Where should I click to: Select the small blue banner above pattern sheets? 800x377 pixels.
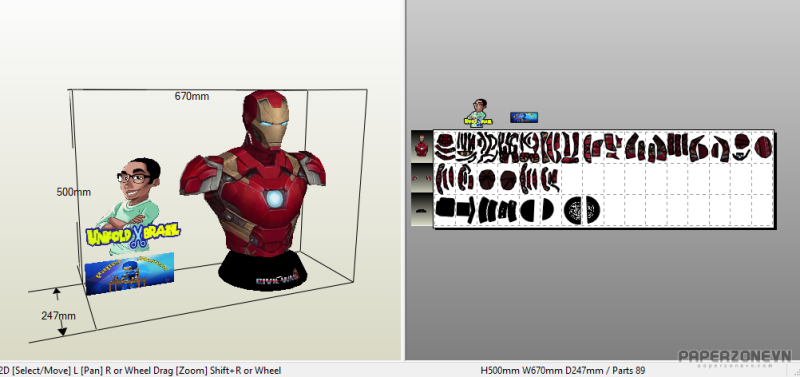pyautogui.click(x=524, y=117)
